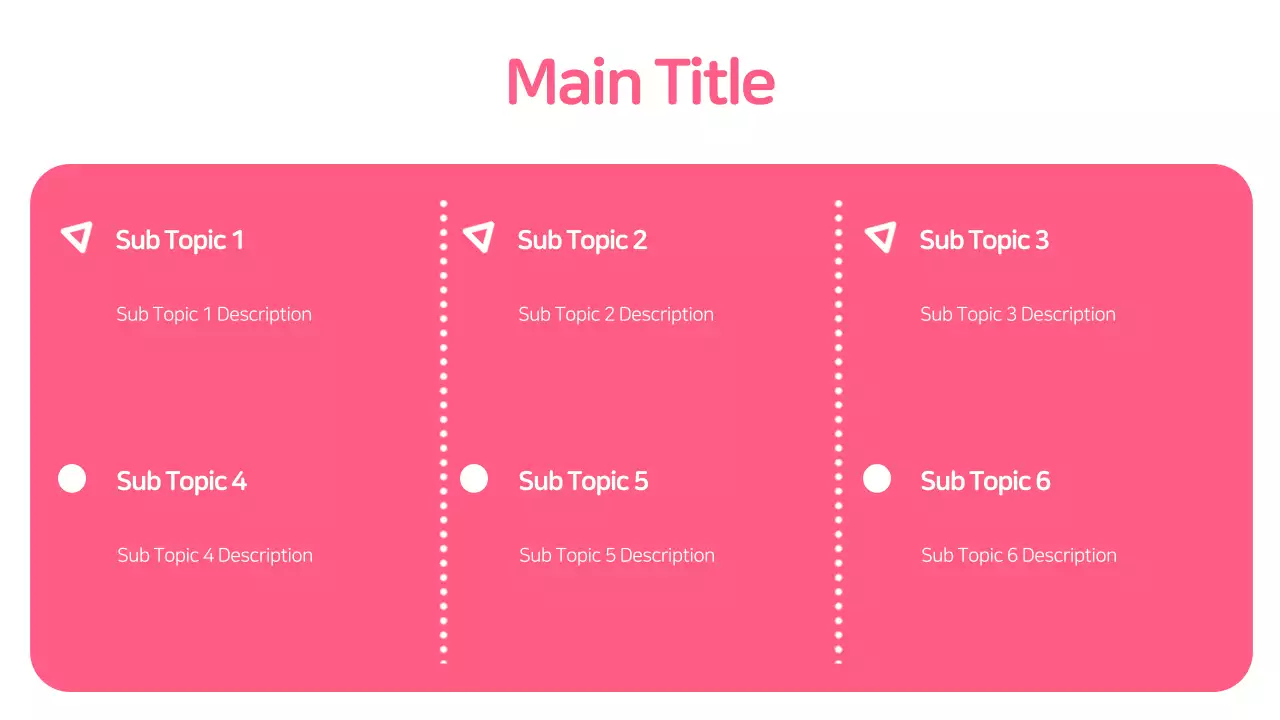Click the white circle next to Sub Topic 5
The width and height of the screenshot is (1280, 720).
474,479
